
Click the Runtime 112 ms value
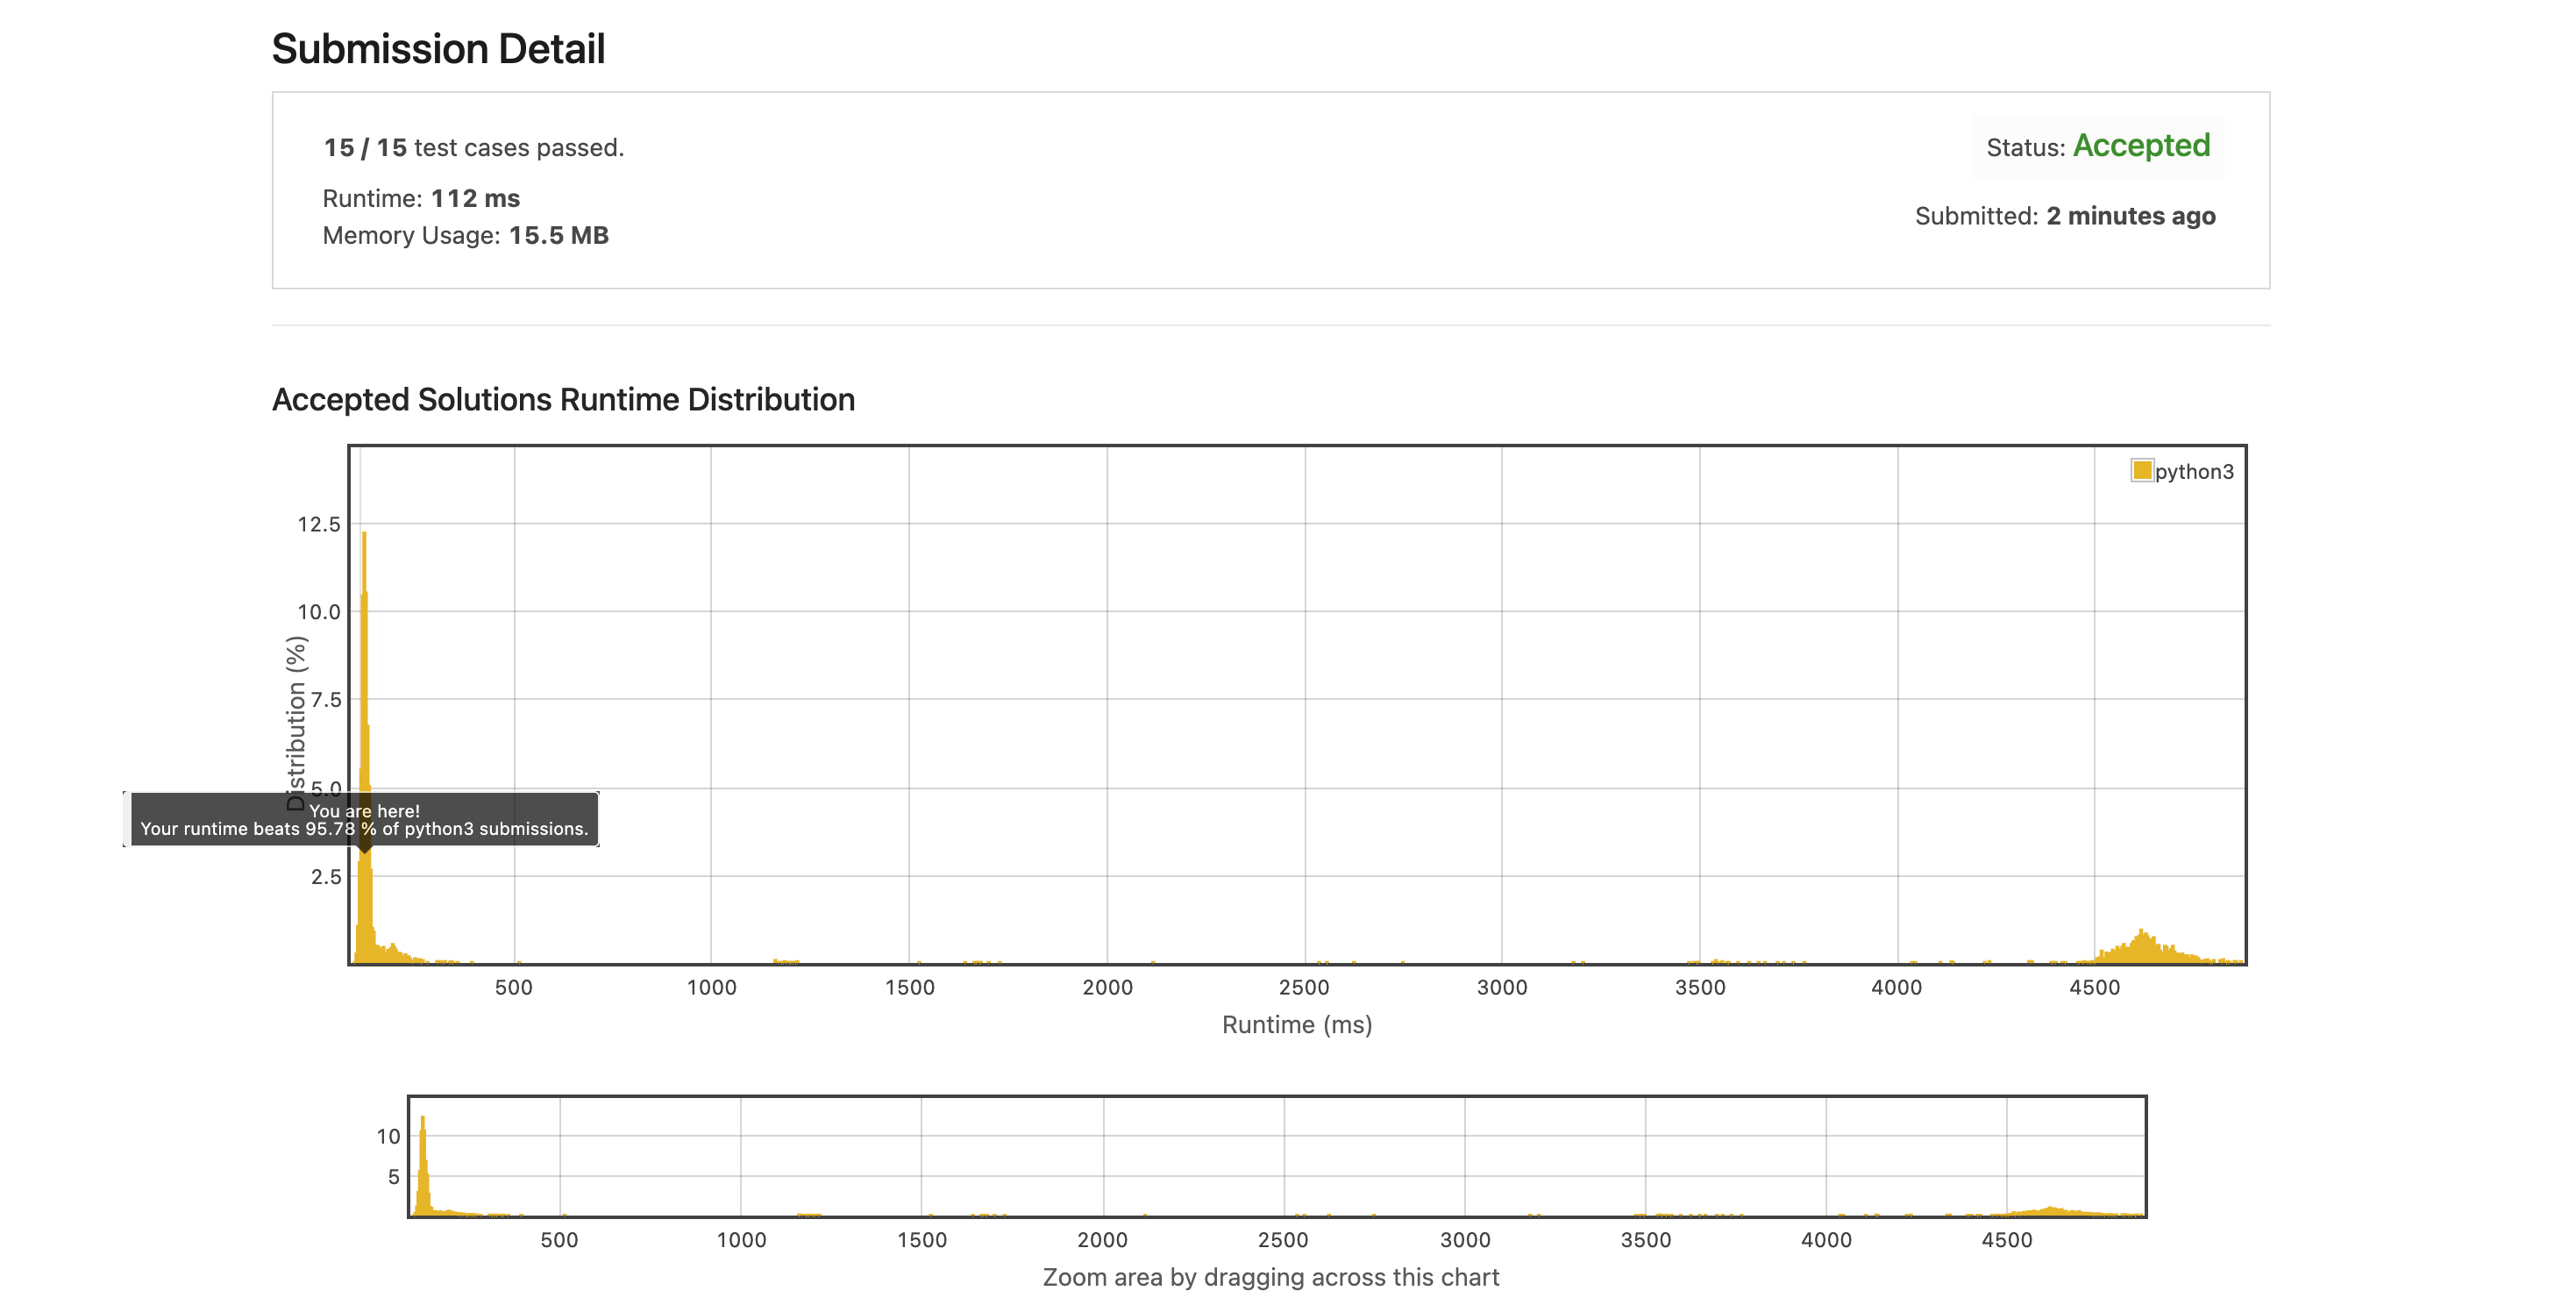coord(475,198)
